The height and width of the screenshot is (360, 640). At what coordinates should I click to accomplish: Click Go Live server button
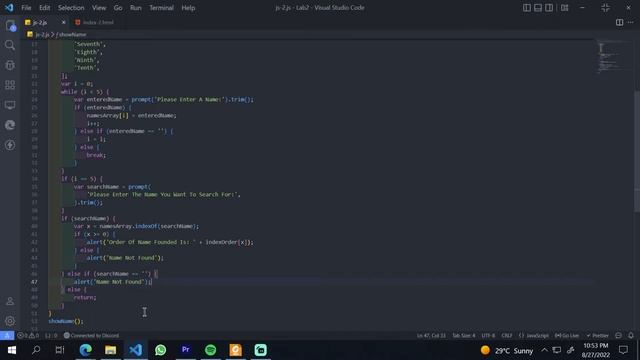(x=567, y=336)
